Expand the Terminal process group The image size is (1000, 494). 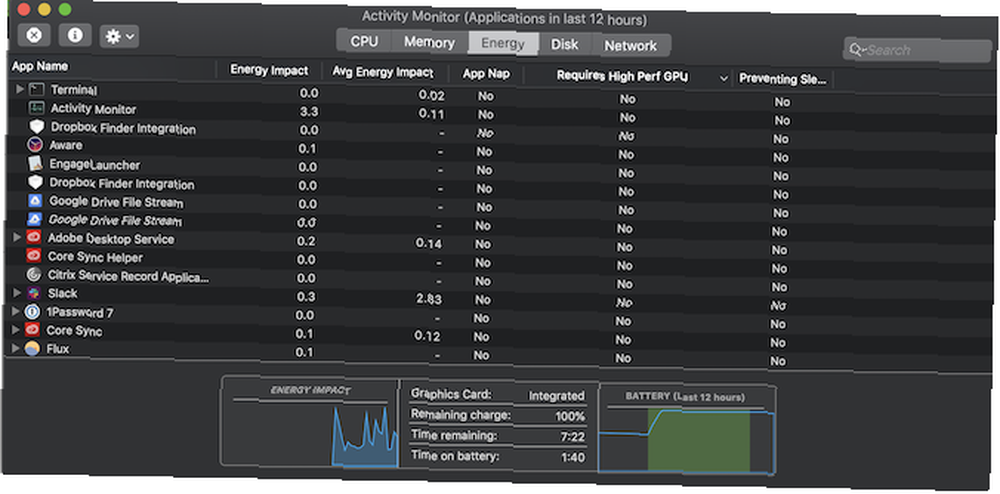20,89
